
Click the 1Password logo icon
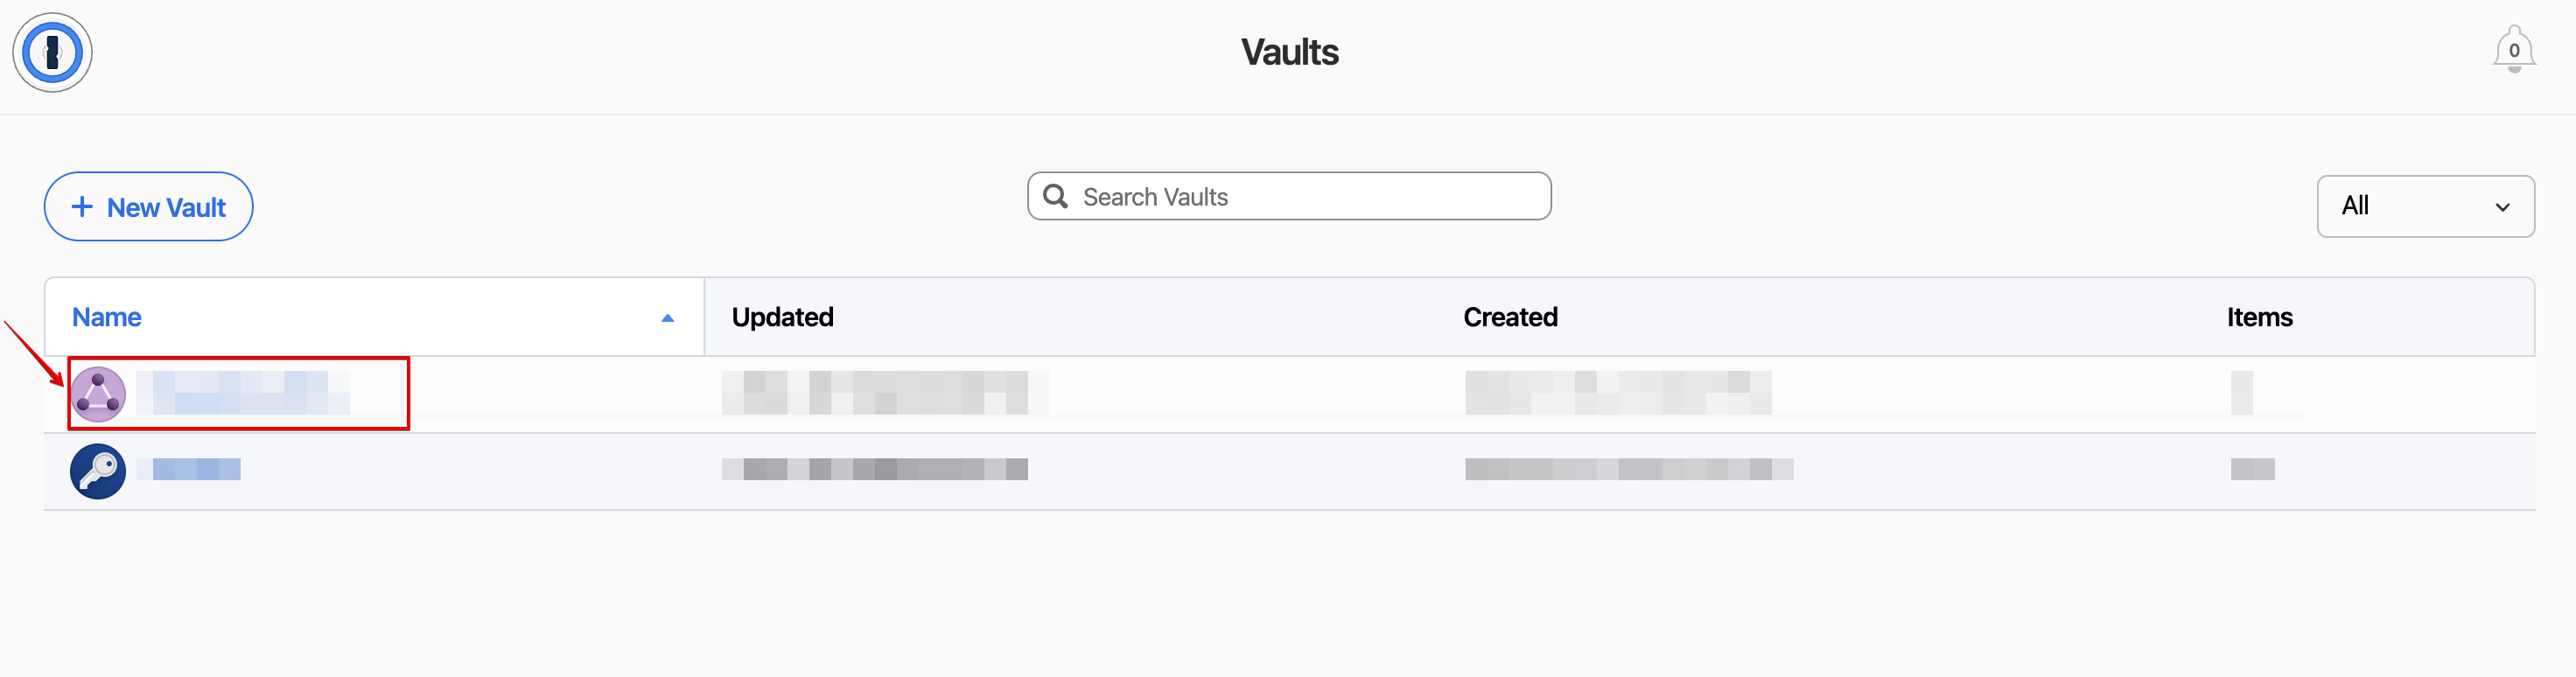tap(52, 52)
